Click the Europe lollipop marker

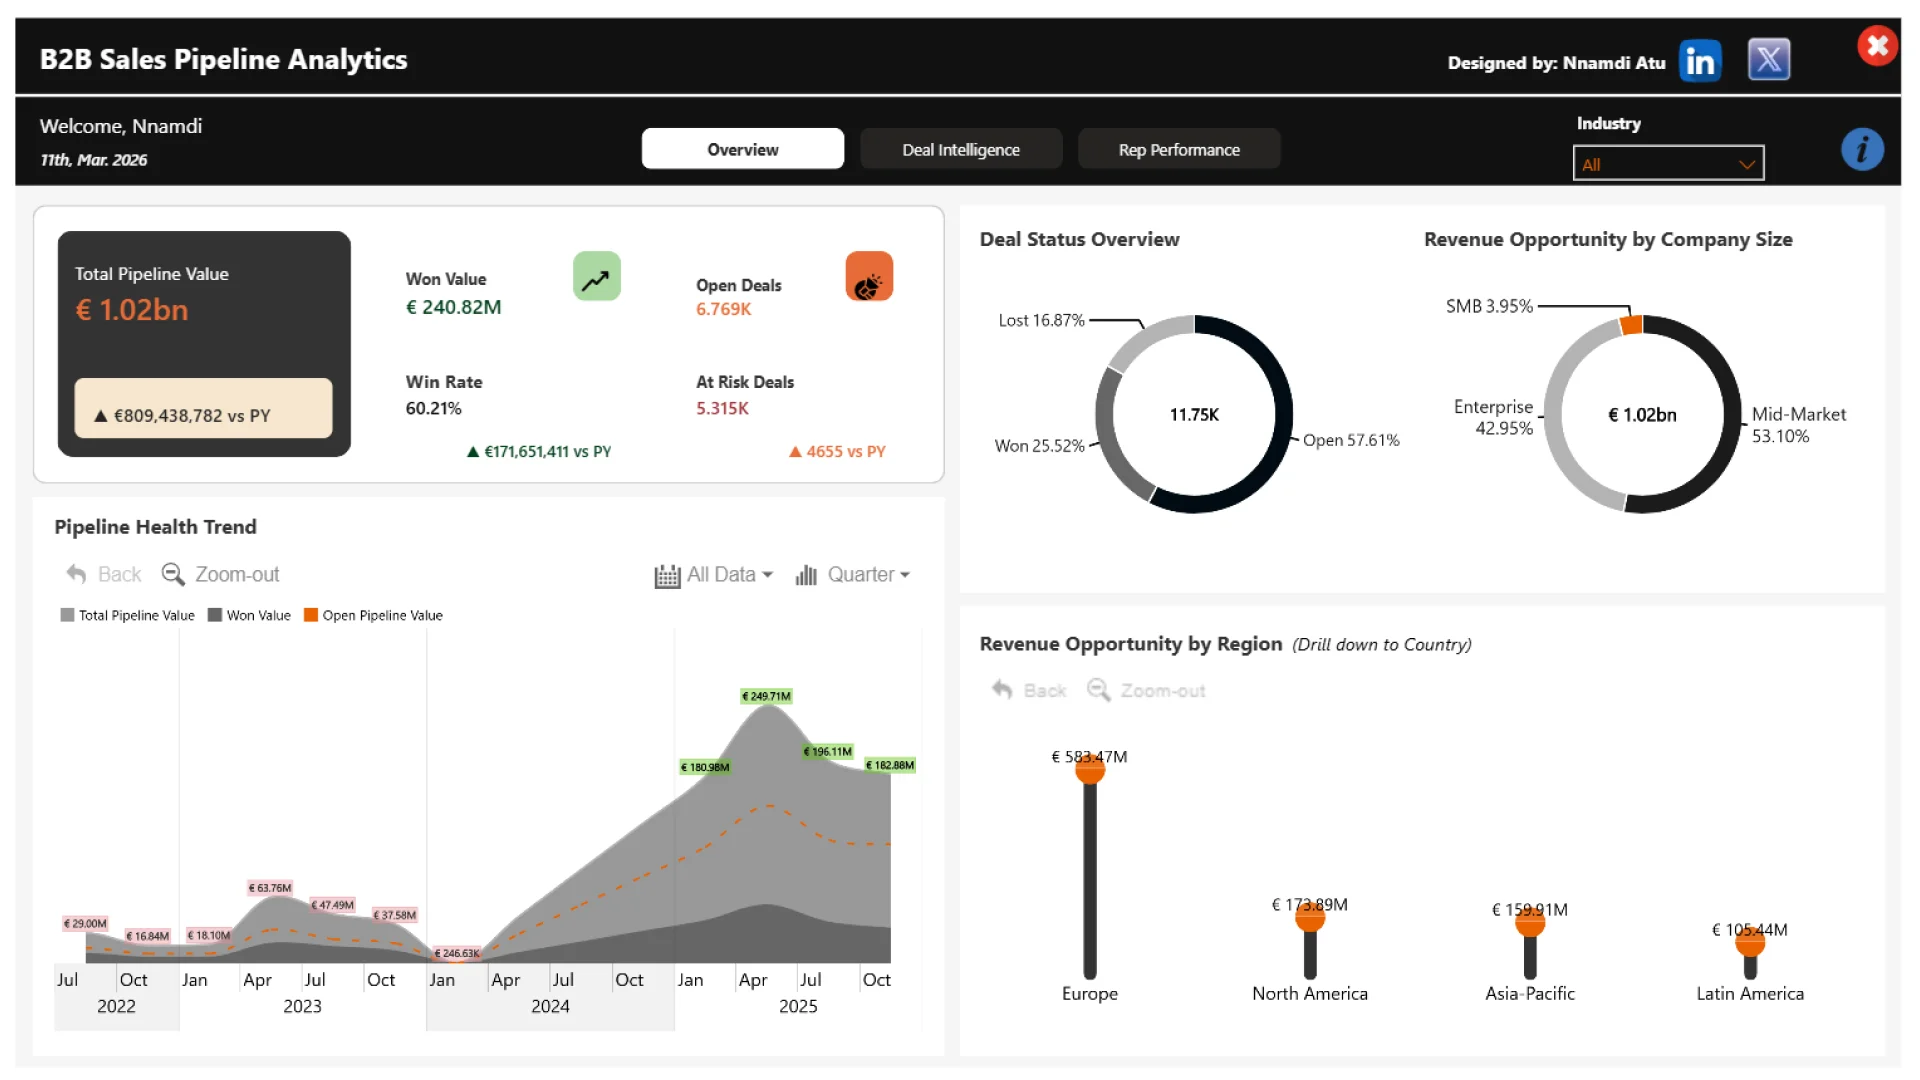(x=1089, y=770)
